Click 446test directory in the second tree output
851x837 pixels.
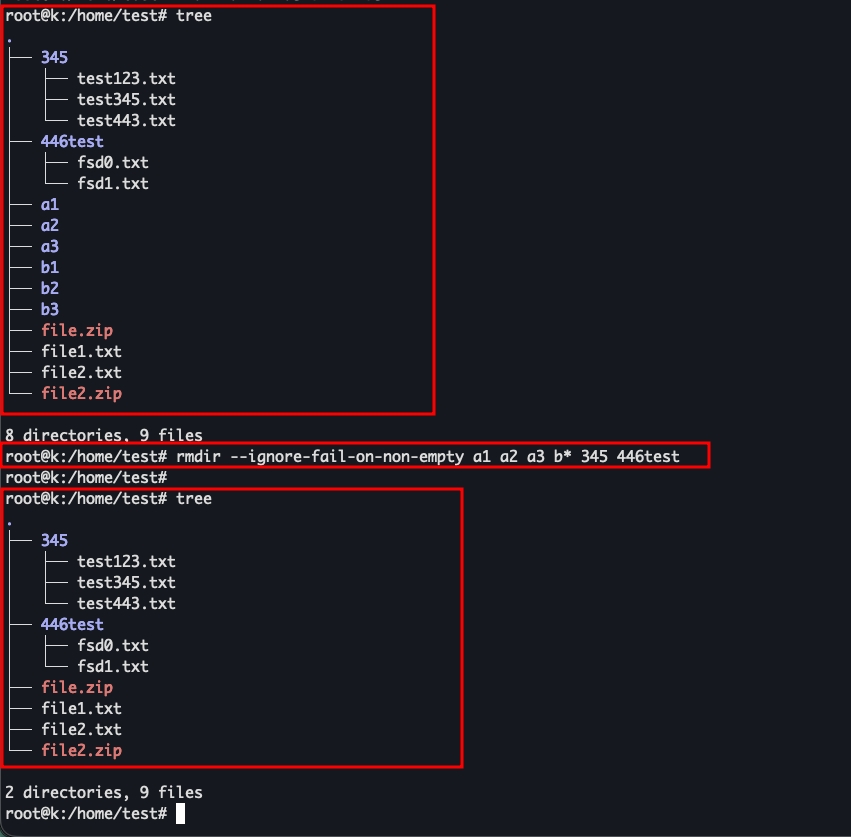(x=72, y=625)
